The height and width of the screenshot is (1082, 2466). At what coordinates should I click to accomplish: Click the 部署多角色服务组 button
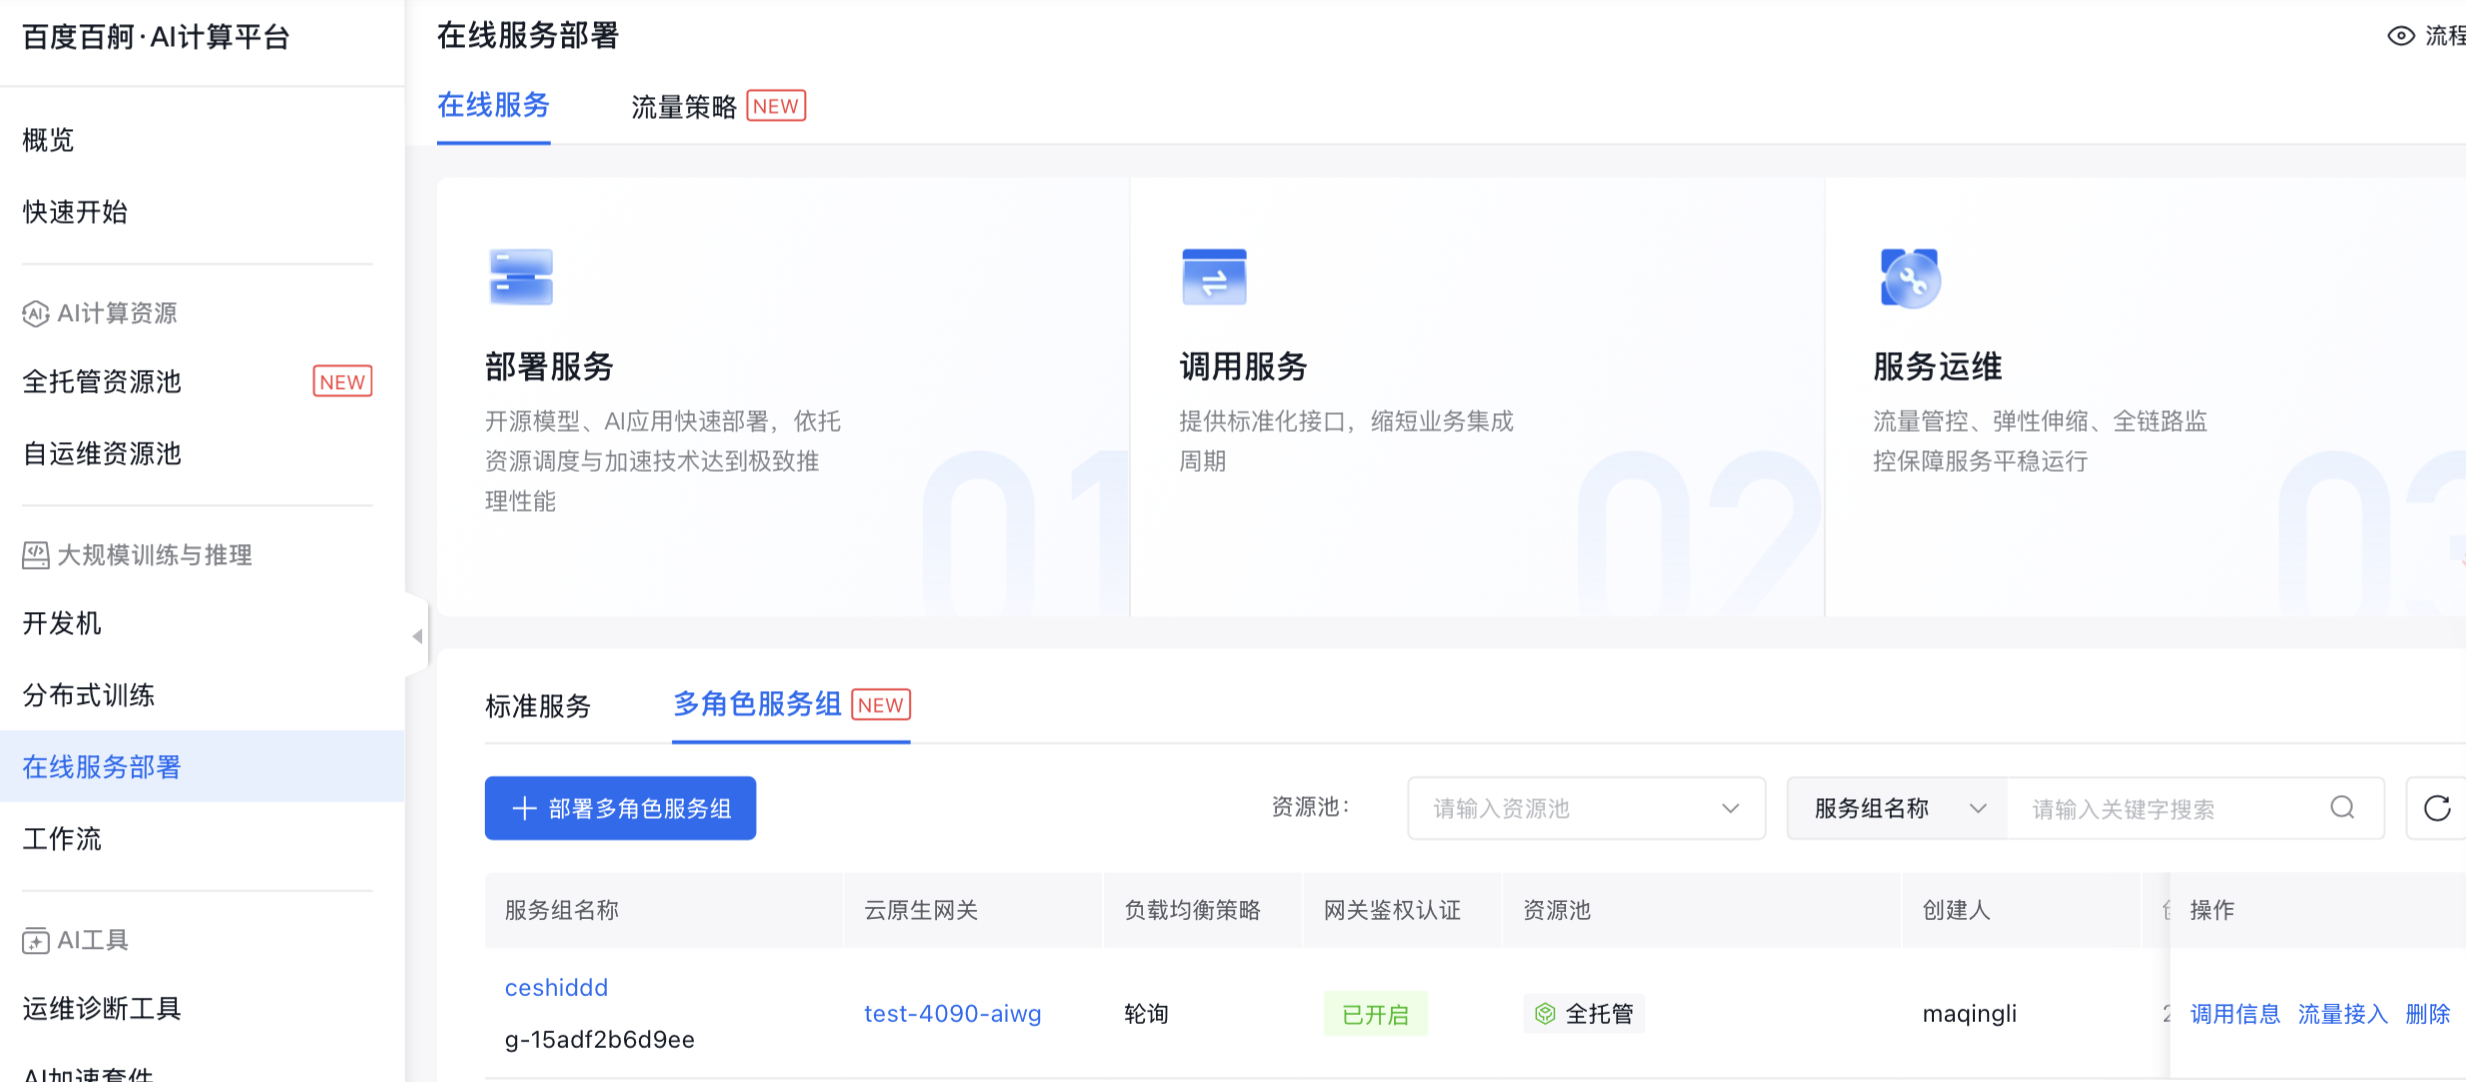[x=620, y=808]
